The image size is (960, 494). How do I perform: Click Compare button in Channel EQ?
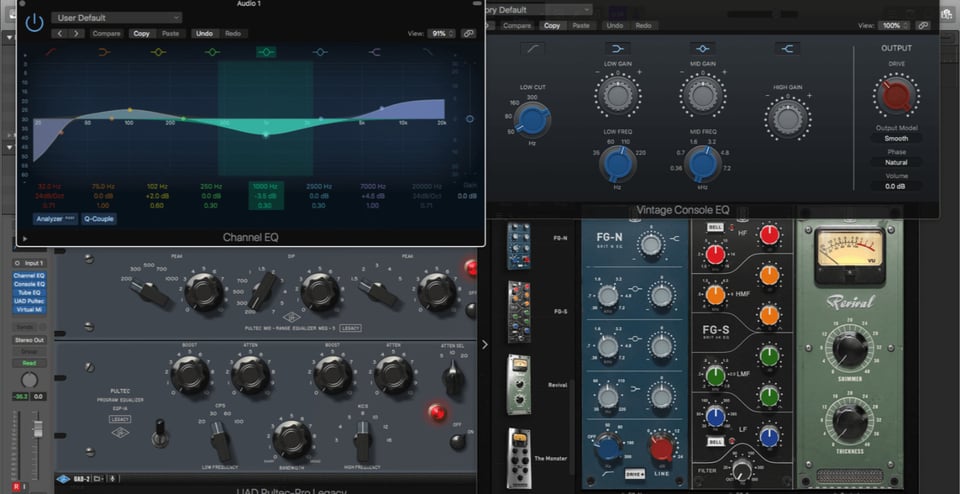point(106,33)
